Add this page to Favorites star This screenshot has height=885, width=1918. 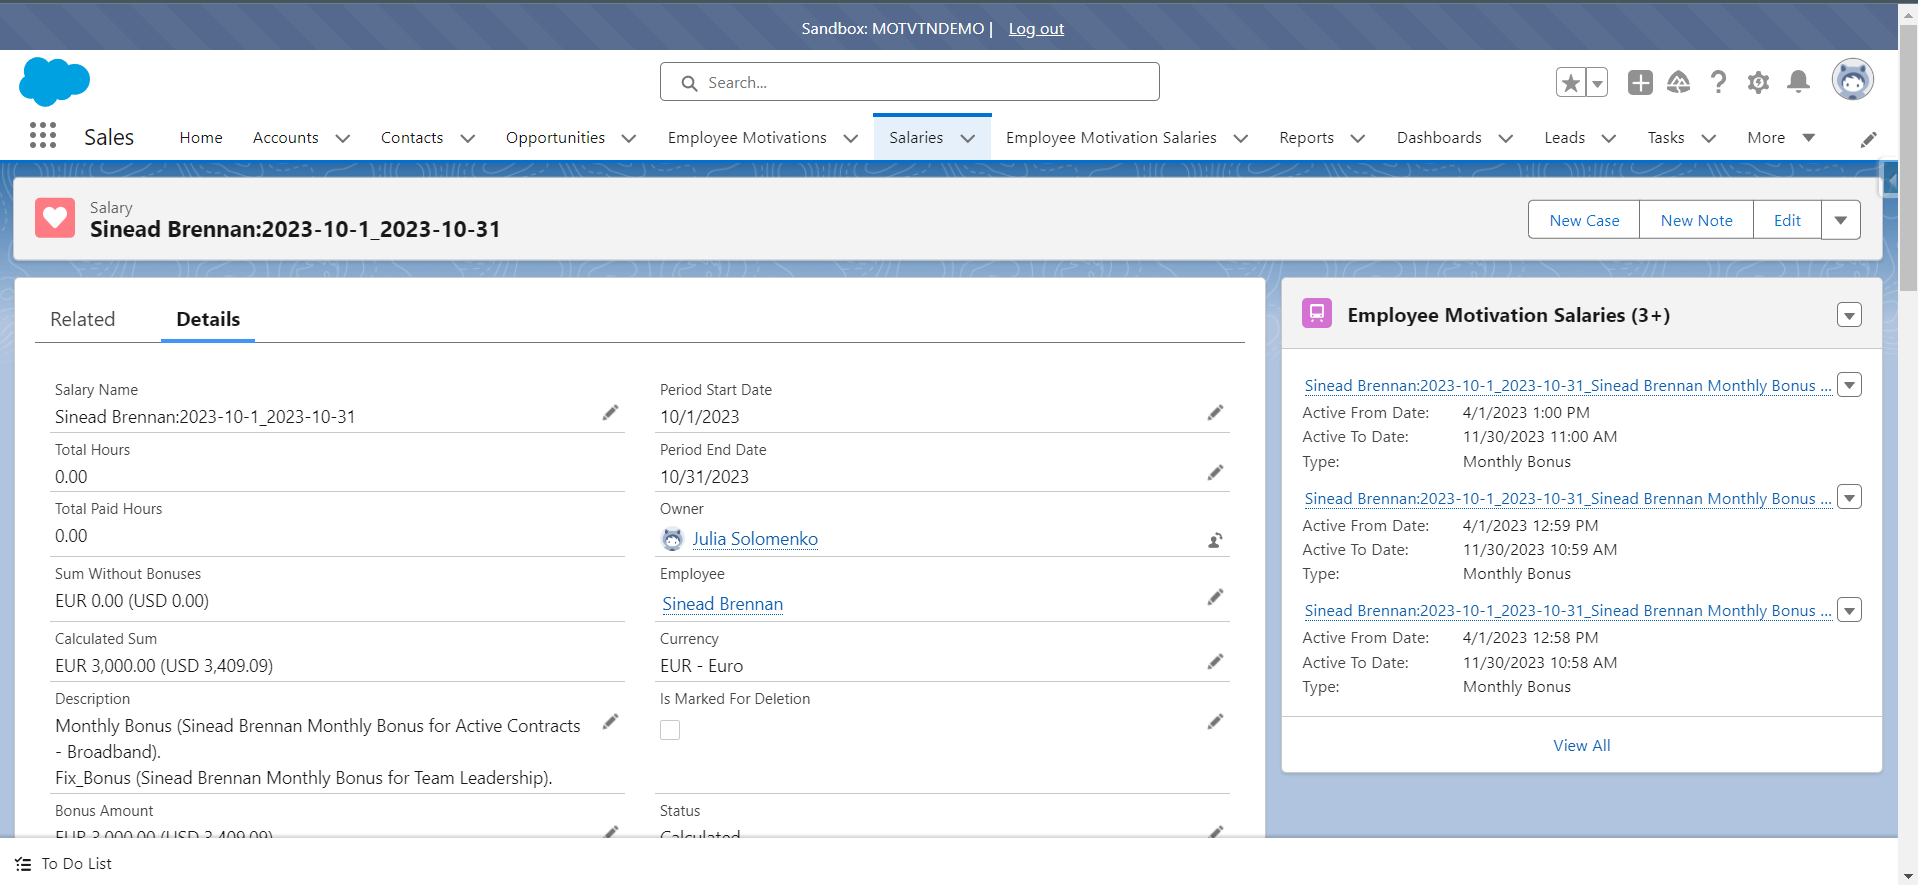(1571, 83)
